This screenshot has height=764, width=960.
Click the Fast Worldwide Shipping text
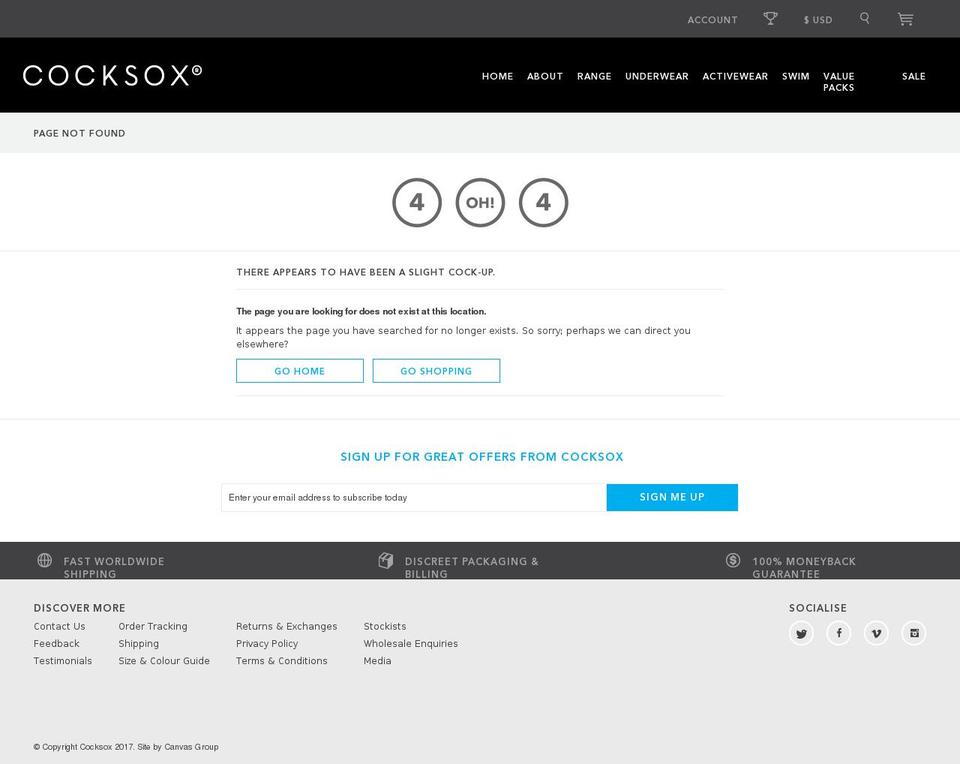tap(114, 567)
